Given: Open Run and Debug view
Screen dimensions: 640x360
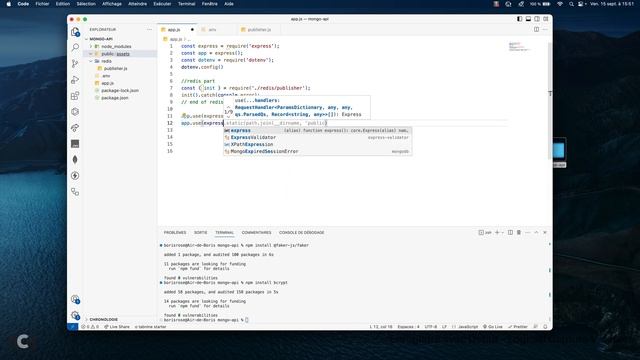Looking at the screenshot, I should [75, 80].
